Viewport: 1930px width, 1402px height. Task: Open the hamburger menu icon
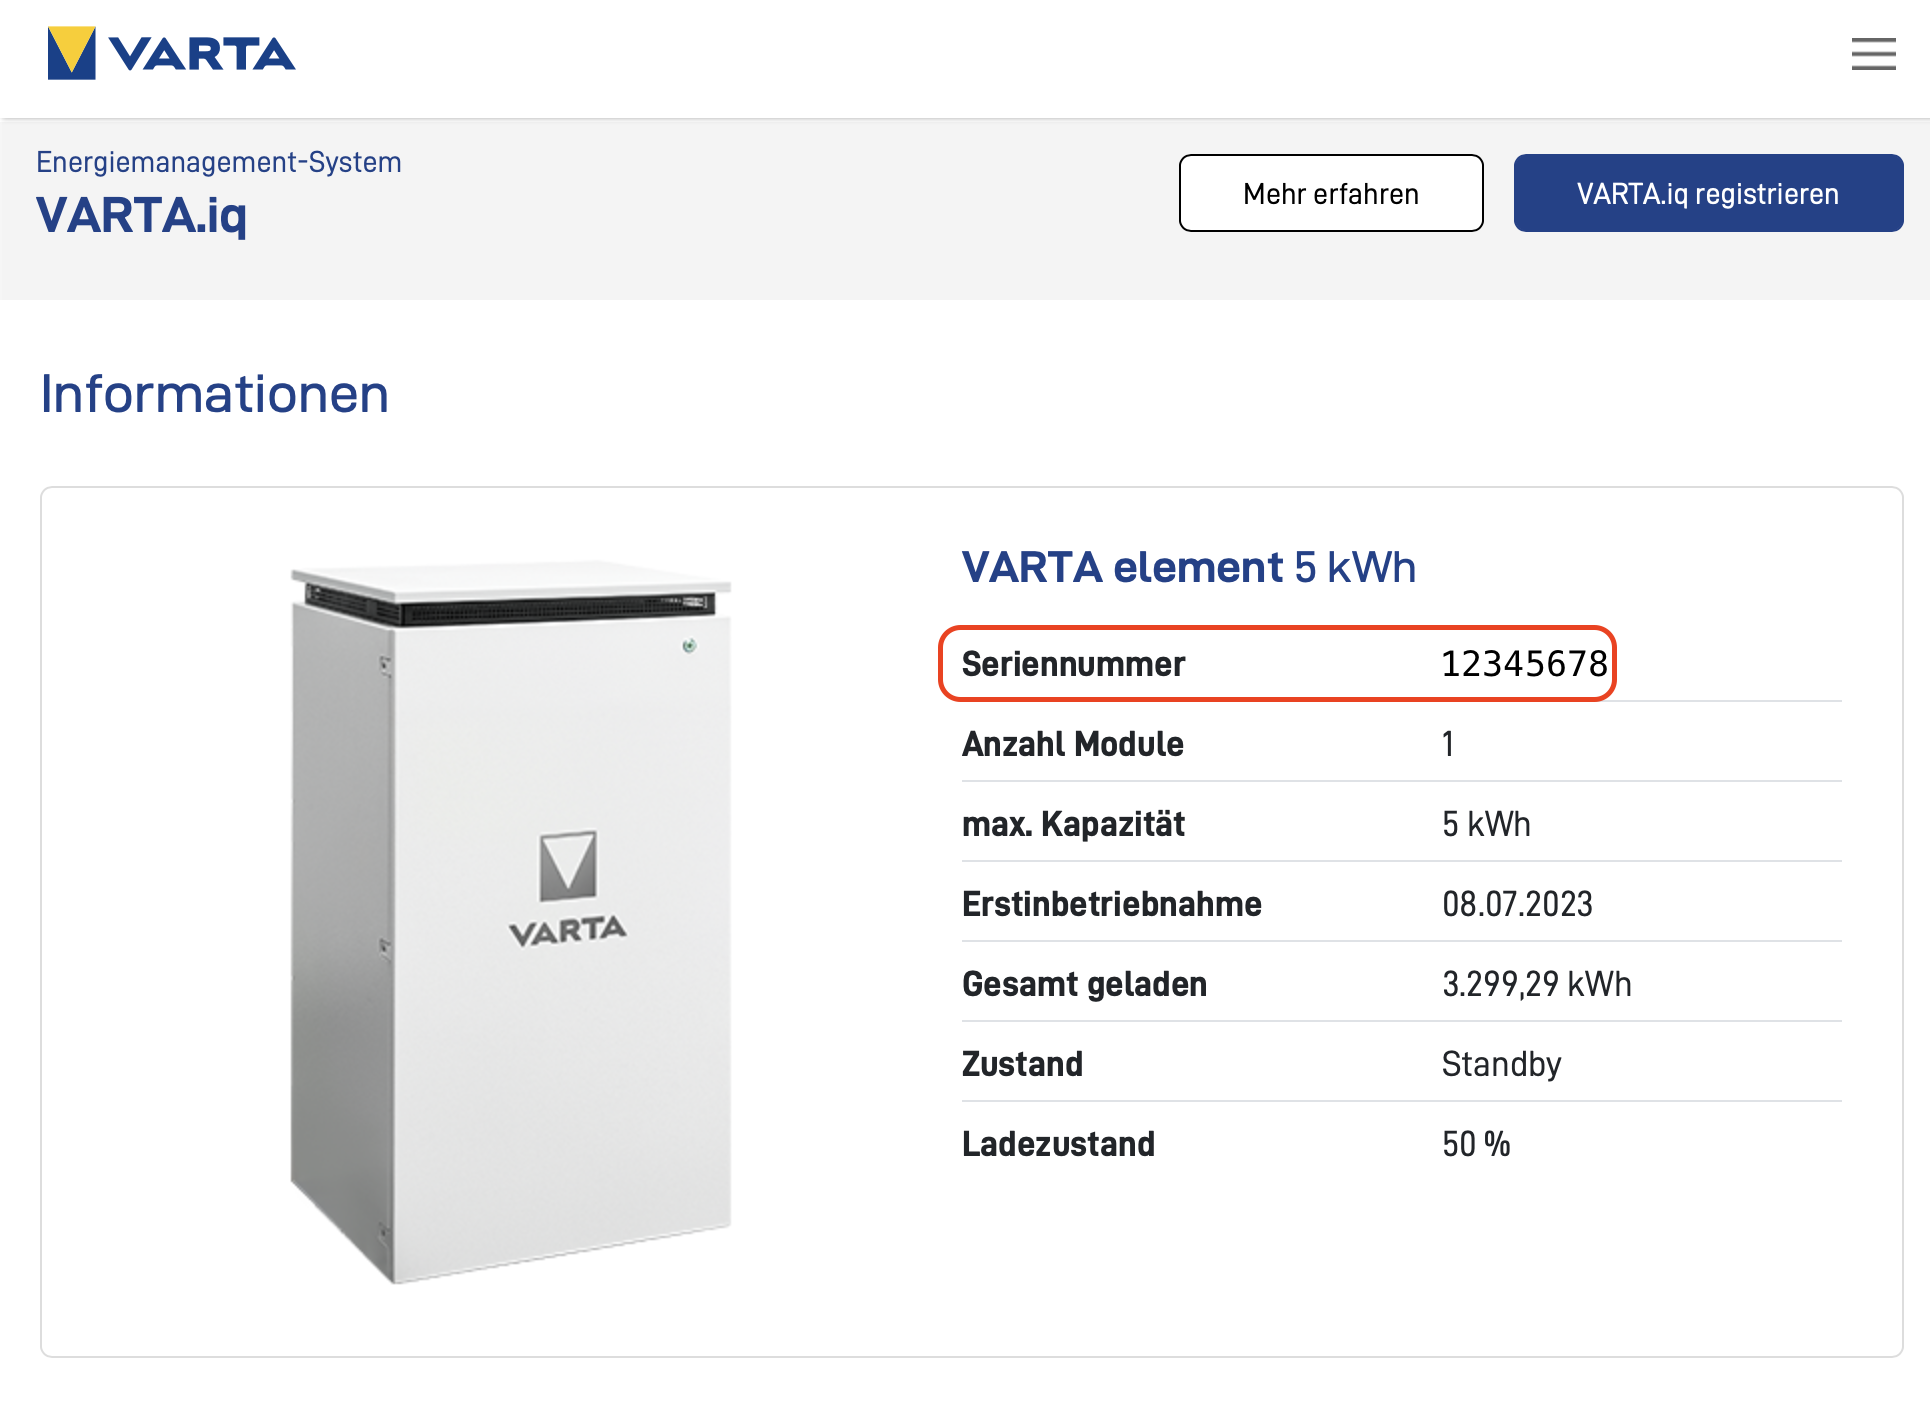[x=1873, y=54]
